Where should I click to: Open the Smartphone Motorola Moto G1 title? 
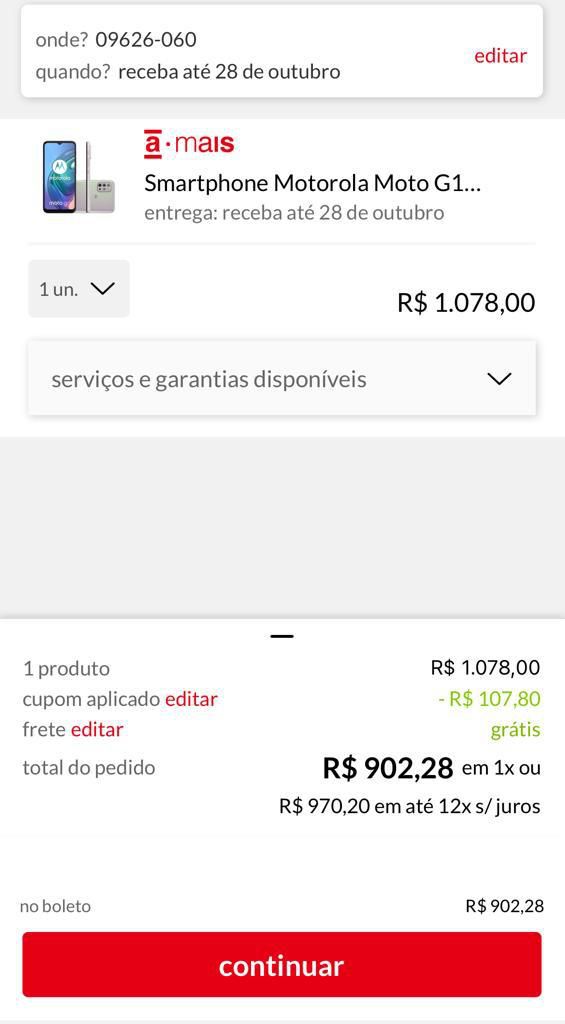pyautogui.click(x=312, y=184)
